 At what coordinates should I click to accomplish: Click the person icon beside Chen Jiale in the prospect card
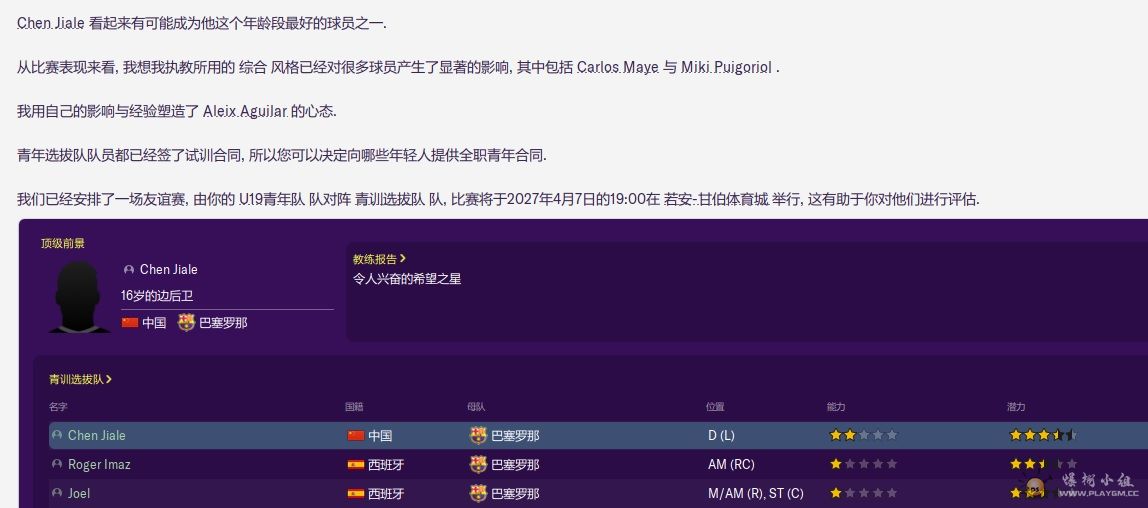[x=129, y=270]
